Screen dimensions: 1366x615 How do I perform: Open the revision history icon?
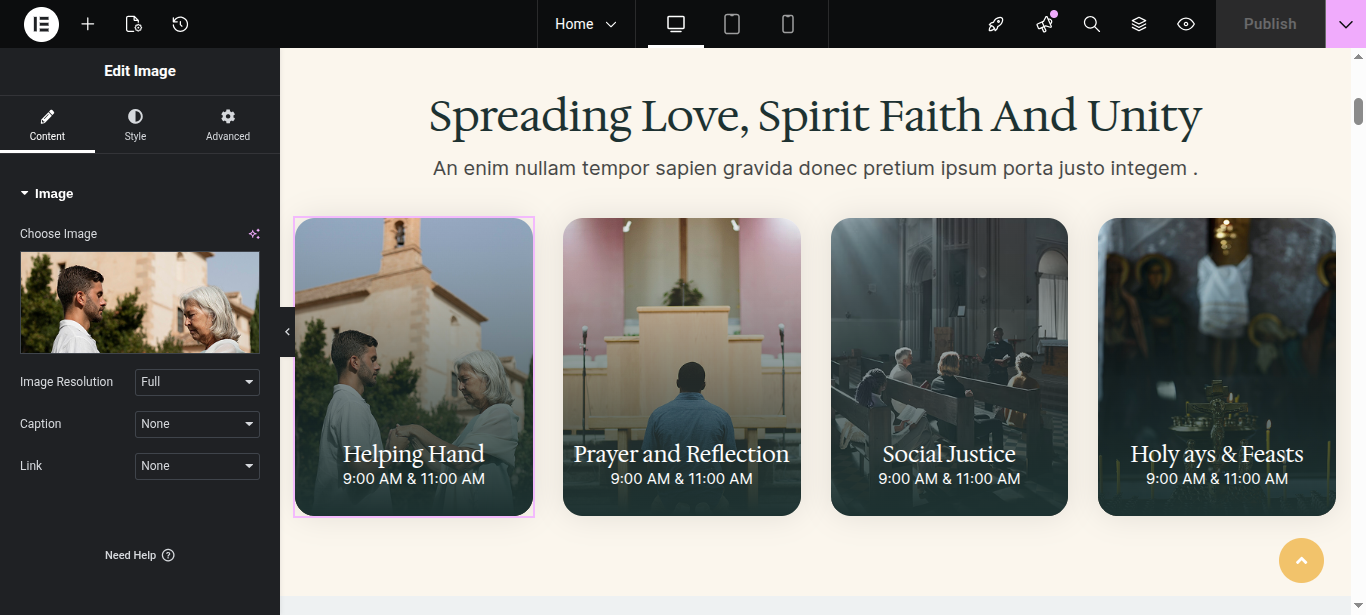pyautogui.click(x=180, y=24)
